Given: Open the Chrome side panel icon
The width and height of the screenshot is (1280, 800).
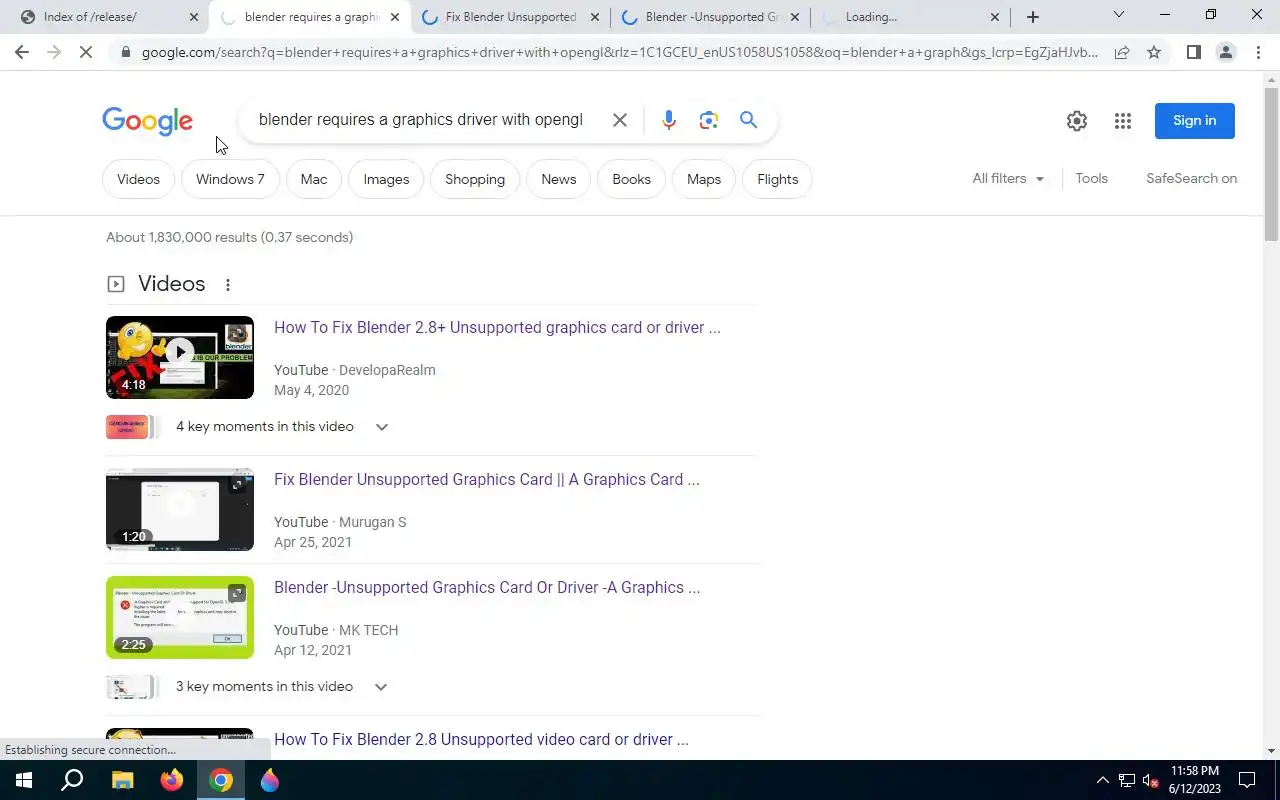Looking at the screenshot, I should click(x=1193, y=52).
